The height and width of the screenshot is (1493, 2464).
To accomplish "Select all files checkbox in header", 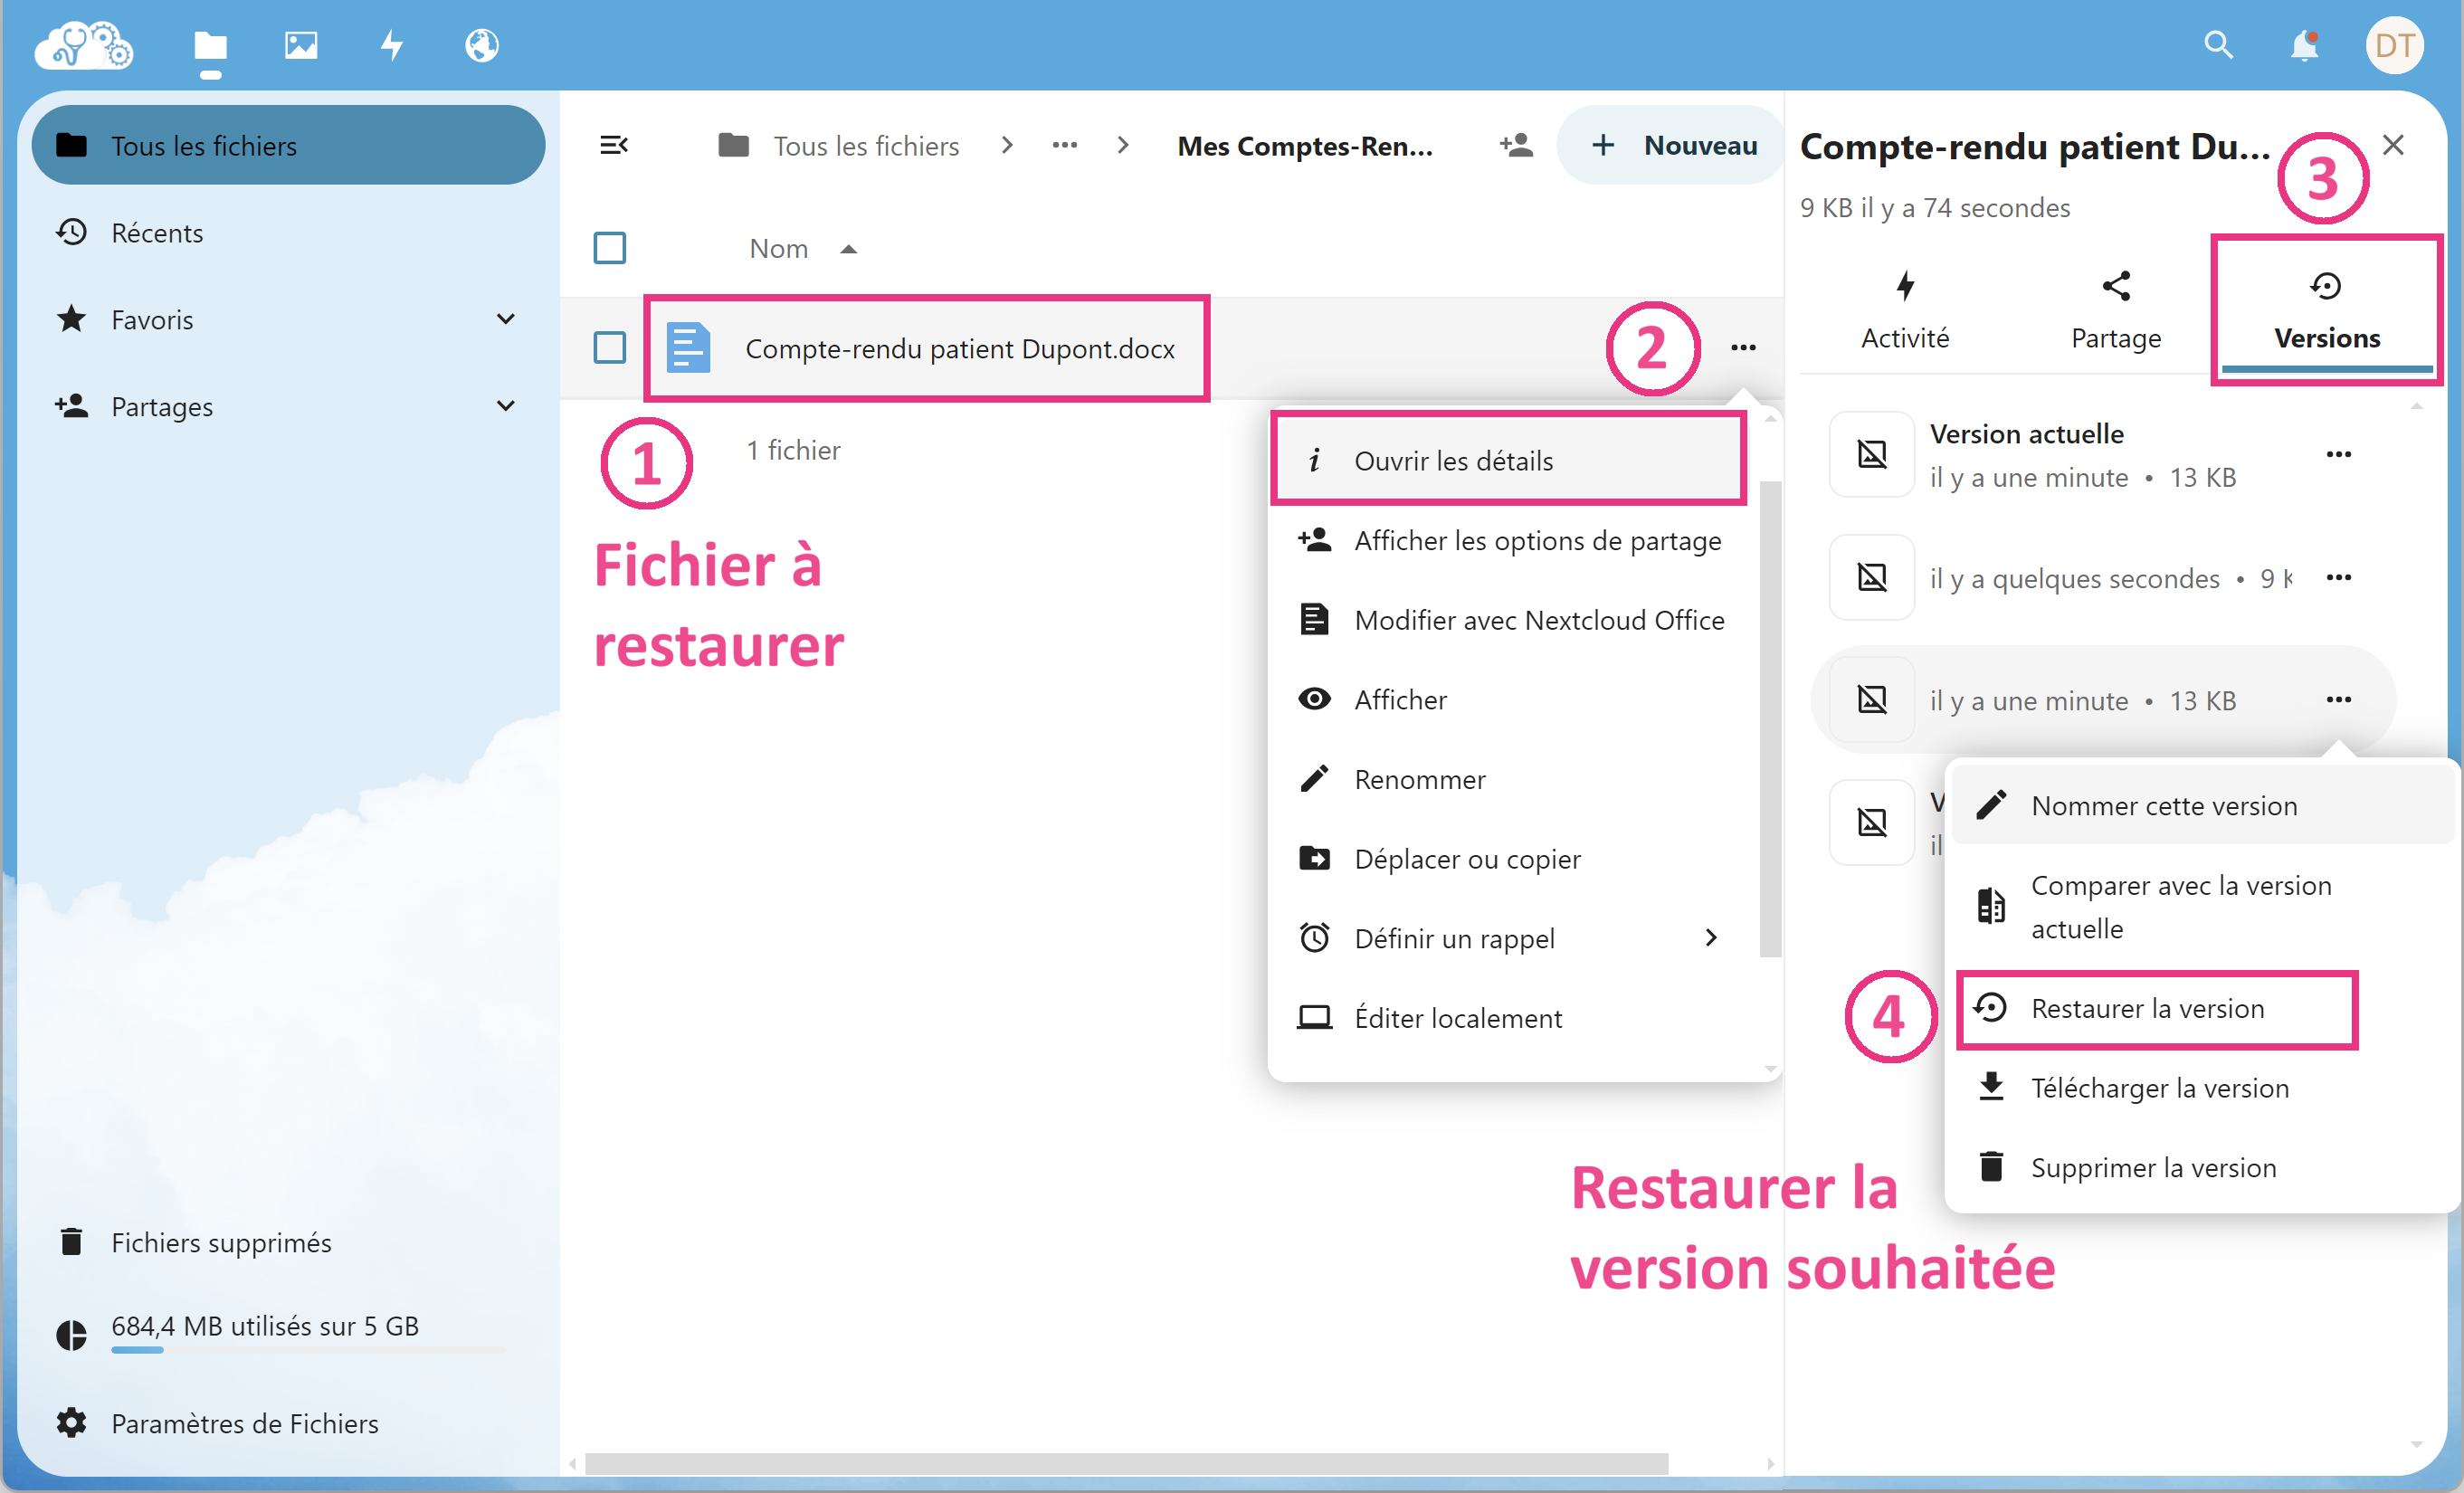I will [x=609, y=248].
